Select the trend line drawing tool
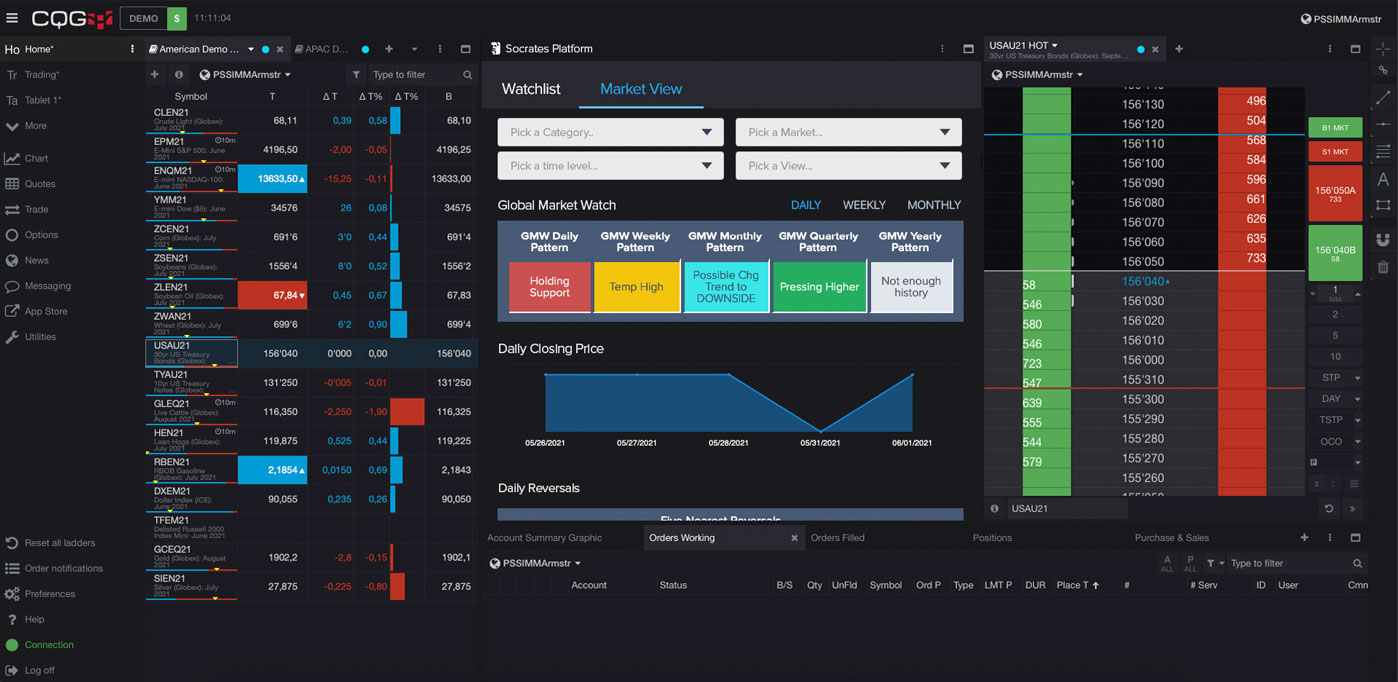 coord(1383,98)
